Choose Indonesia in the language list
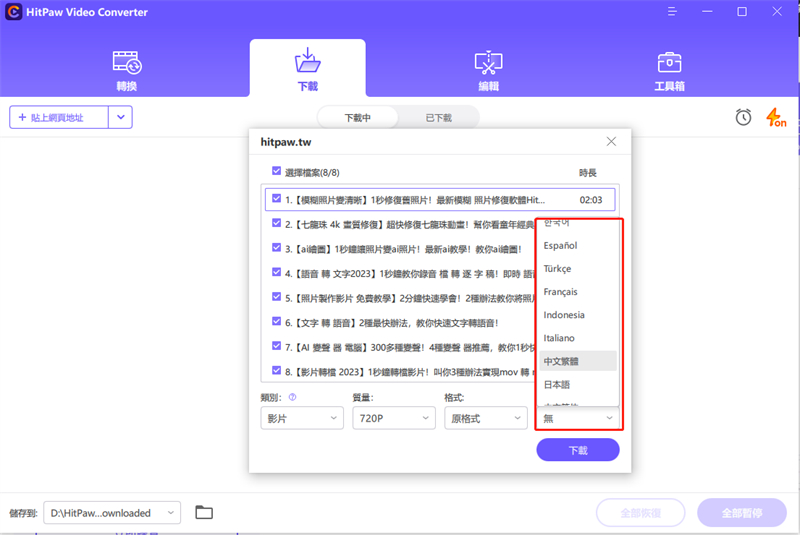This screenshot has height=535, width=800. [578, 315]
